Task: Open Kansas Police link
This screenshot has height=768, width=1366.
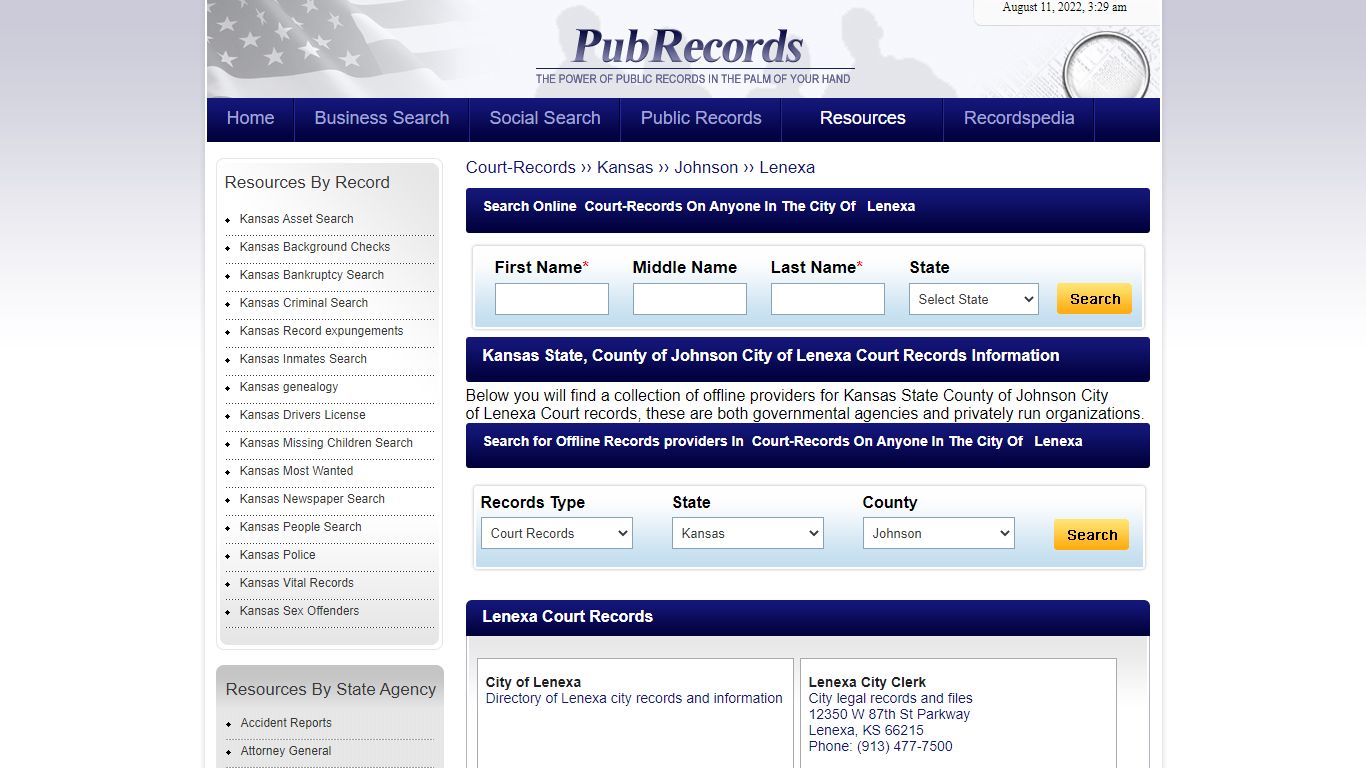Action: tap(278, 555)
